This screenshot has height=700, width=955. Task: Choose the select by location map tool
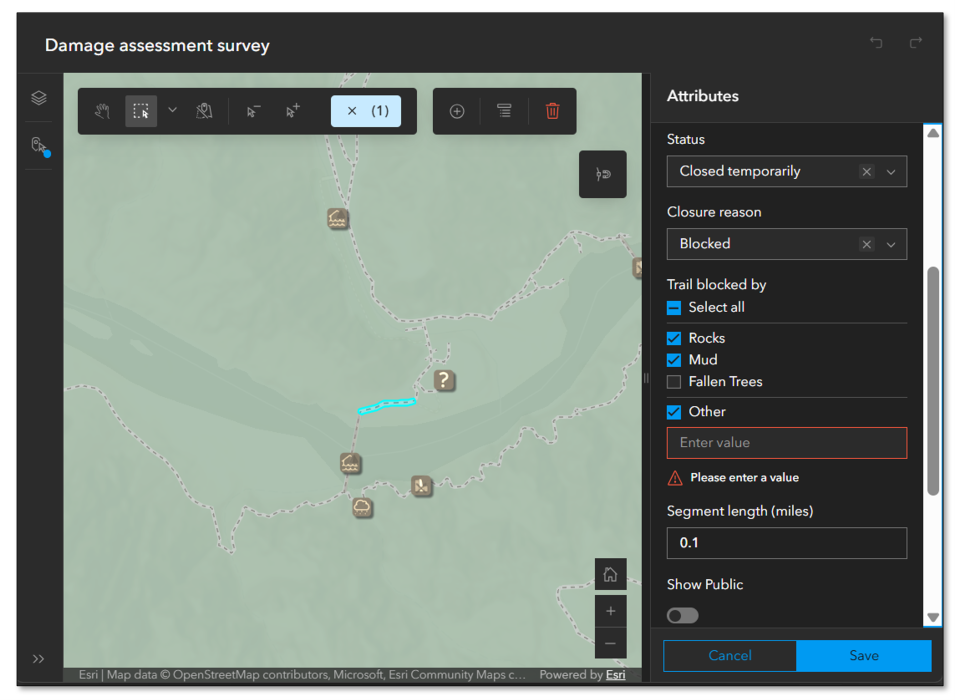click(x=204, y=111)
